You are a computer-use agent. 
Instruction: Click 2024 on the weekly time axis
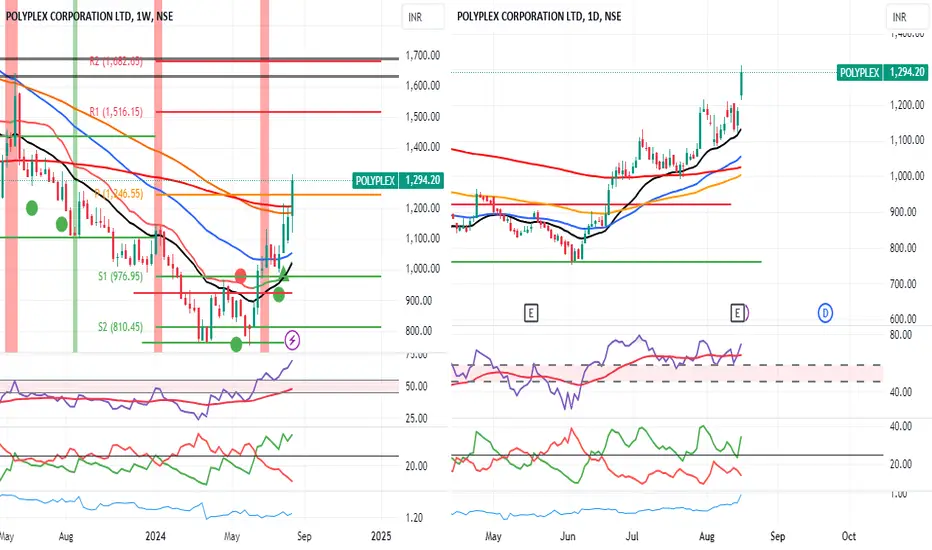coord(156,536)
